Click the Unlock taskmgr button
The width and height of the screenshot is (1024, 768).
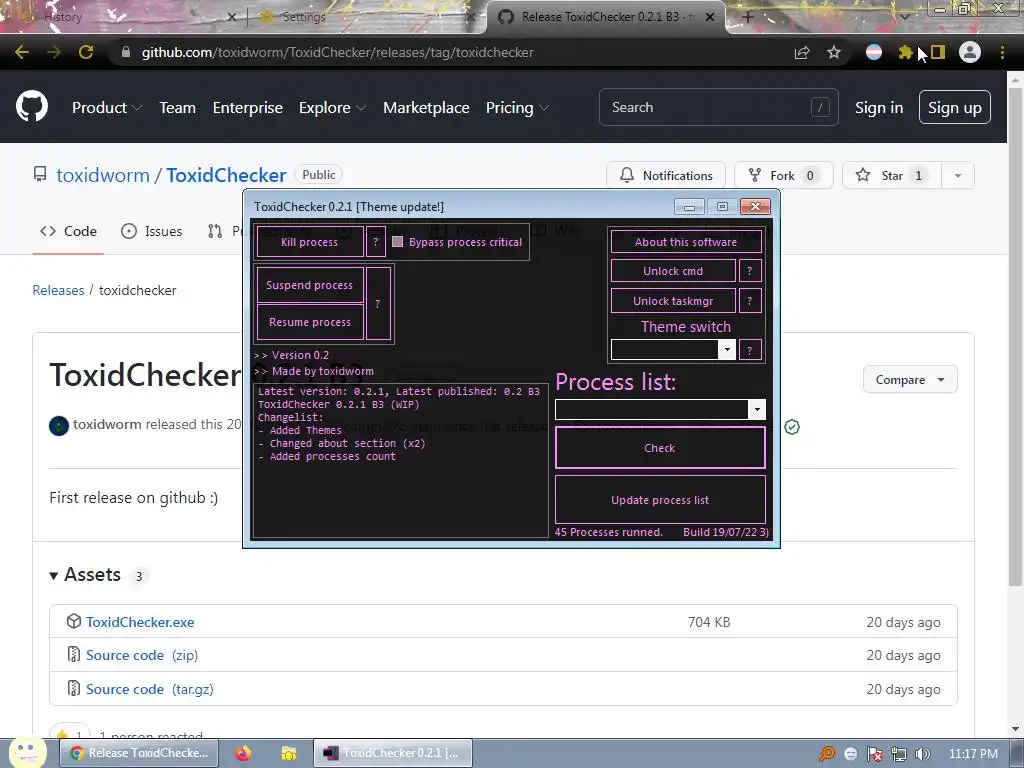tap(673, 301)
